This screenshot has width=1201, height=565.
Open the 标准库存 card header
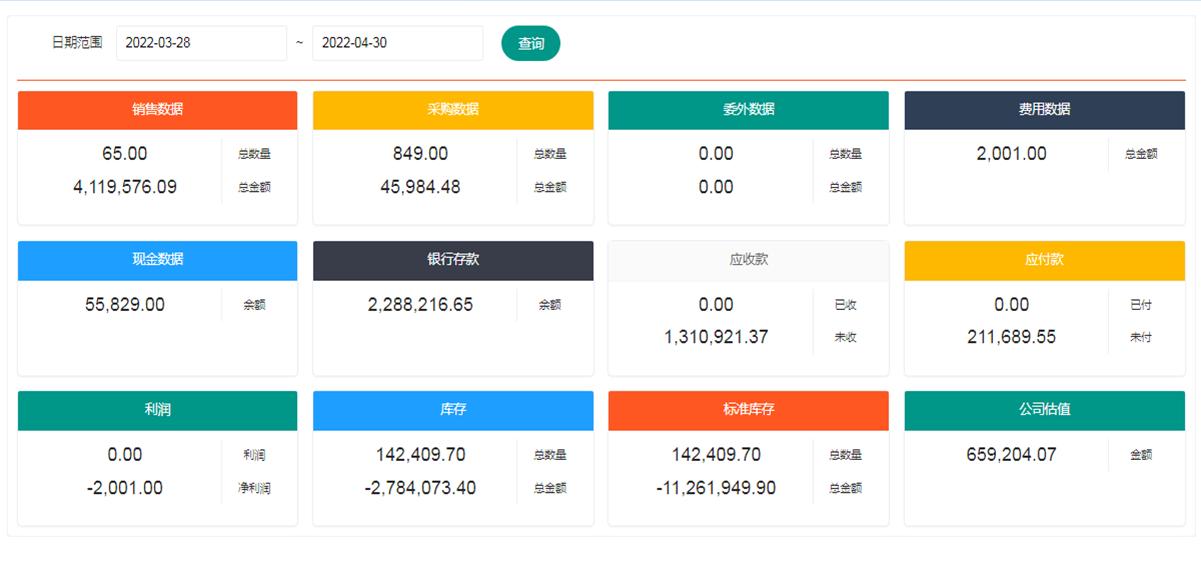click(x=748, y=410)
